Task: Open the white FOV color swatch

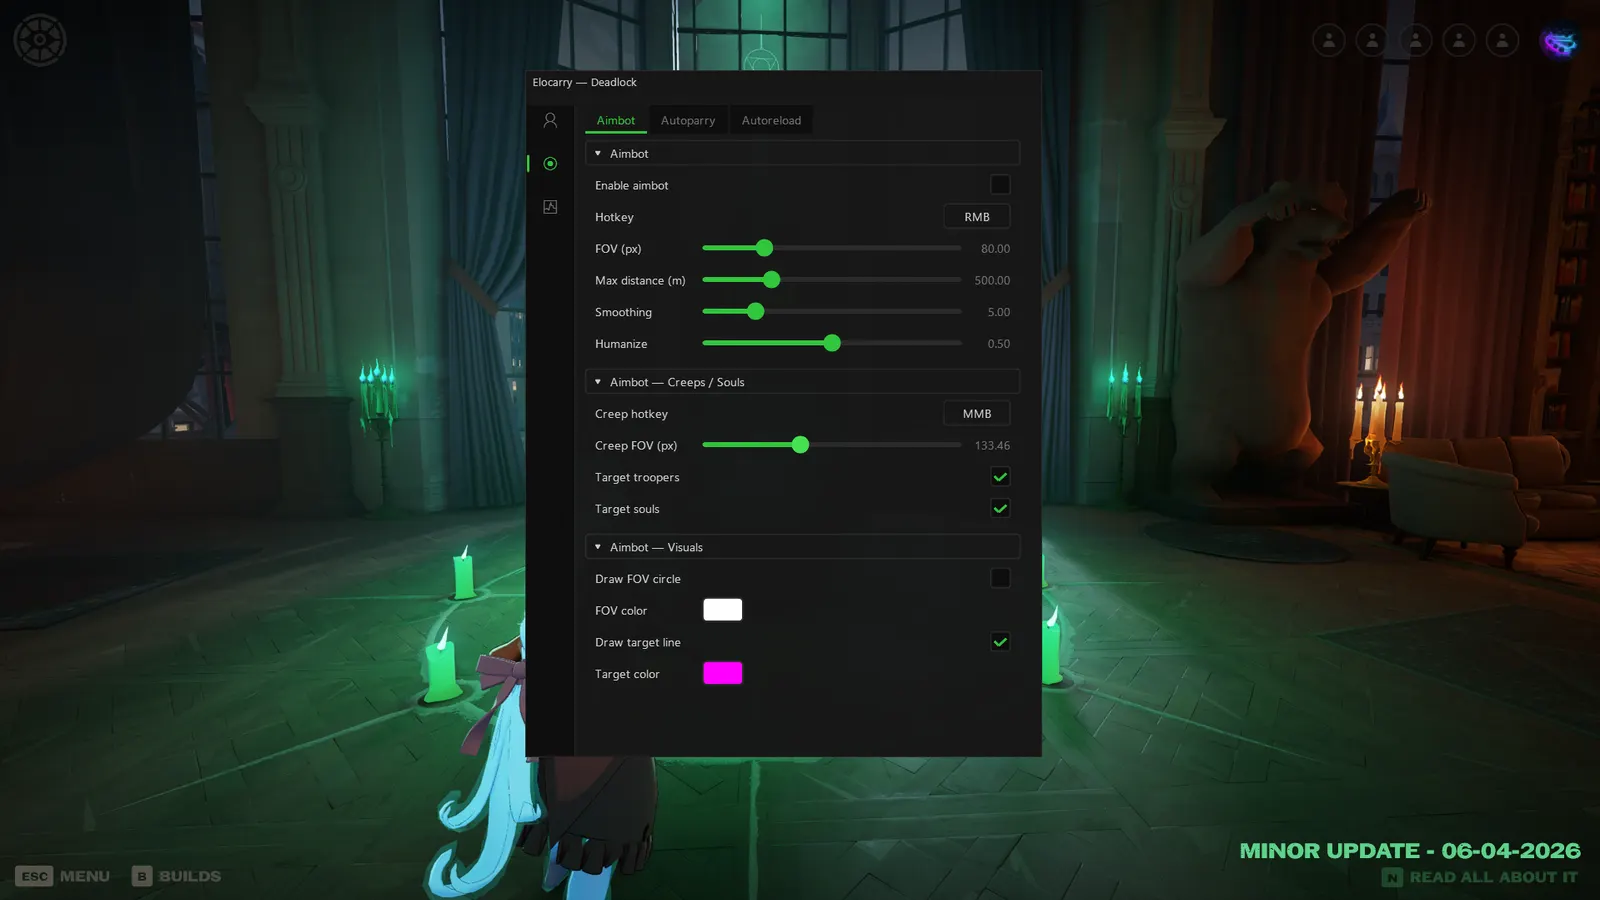Action: [x=722, y=610]
